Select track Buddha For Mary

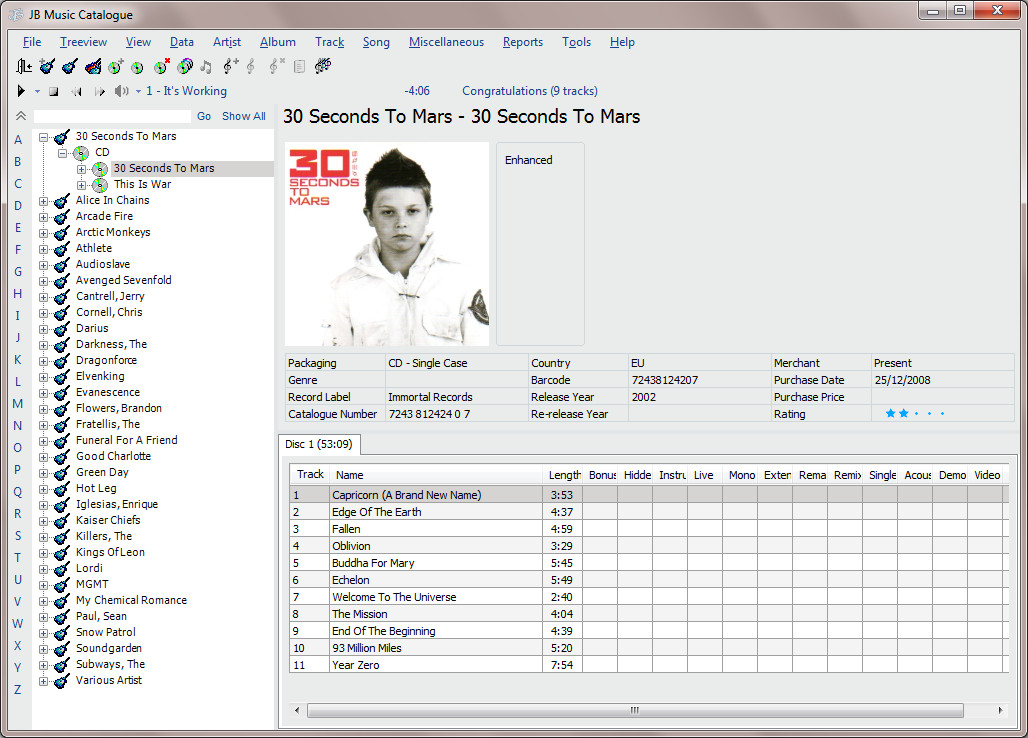373,563
